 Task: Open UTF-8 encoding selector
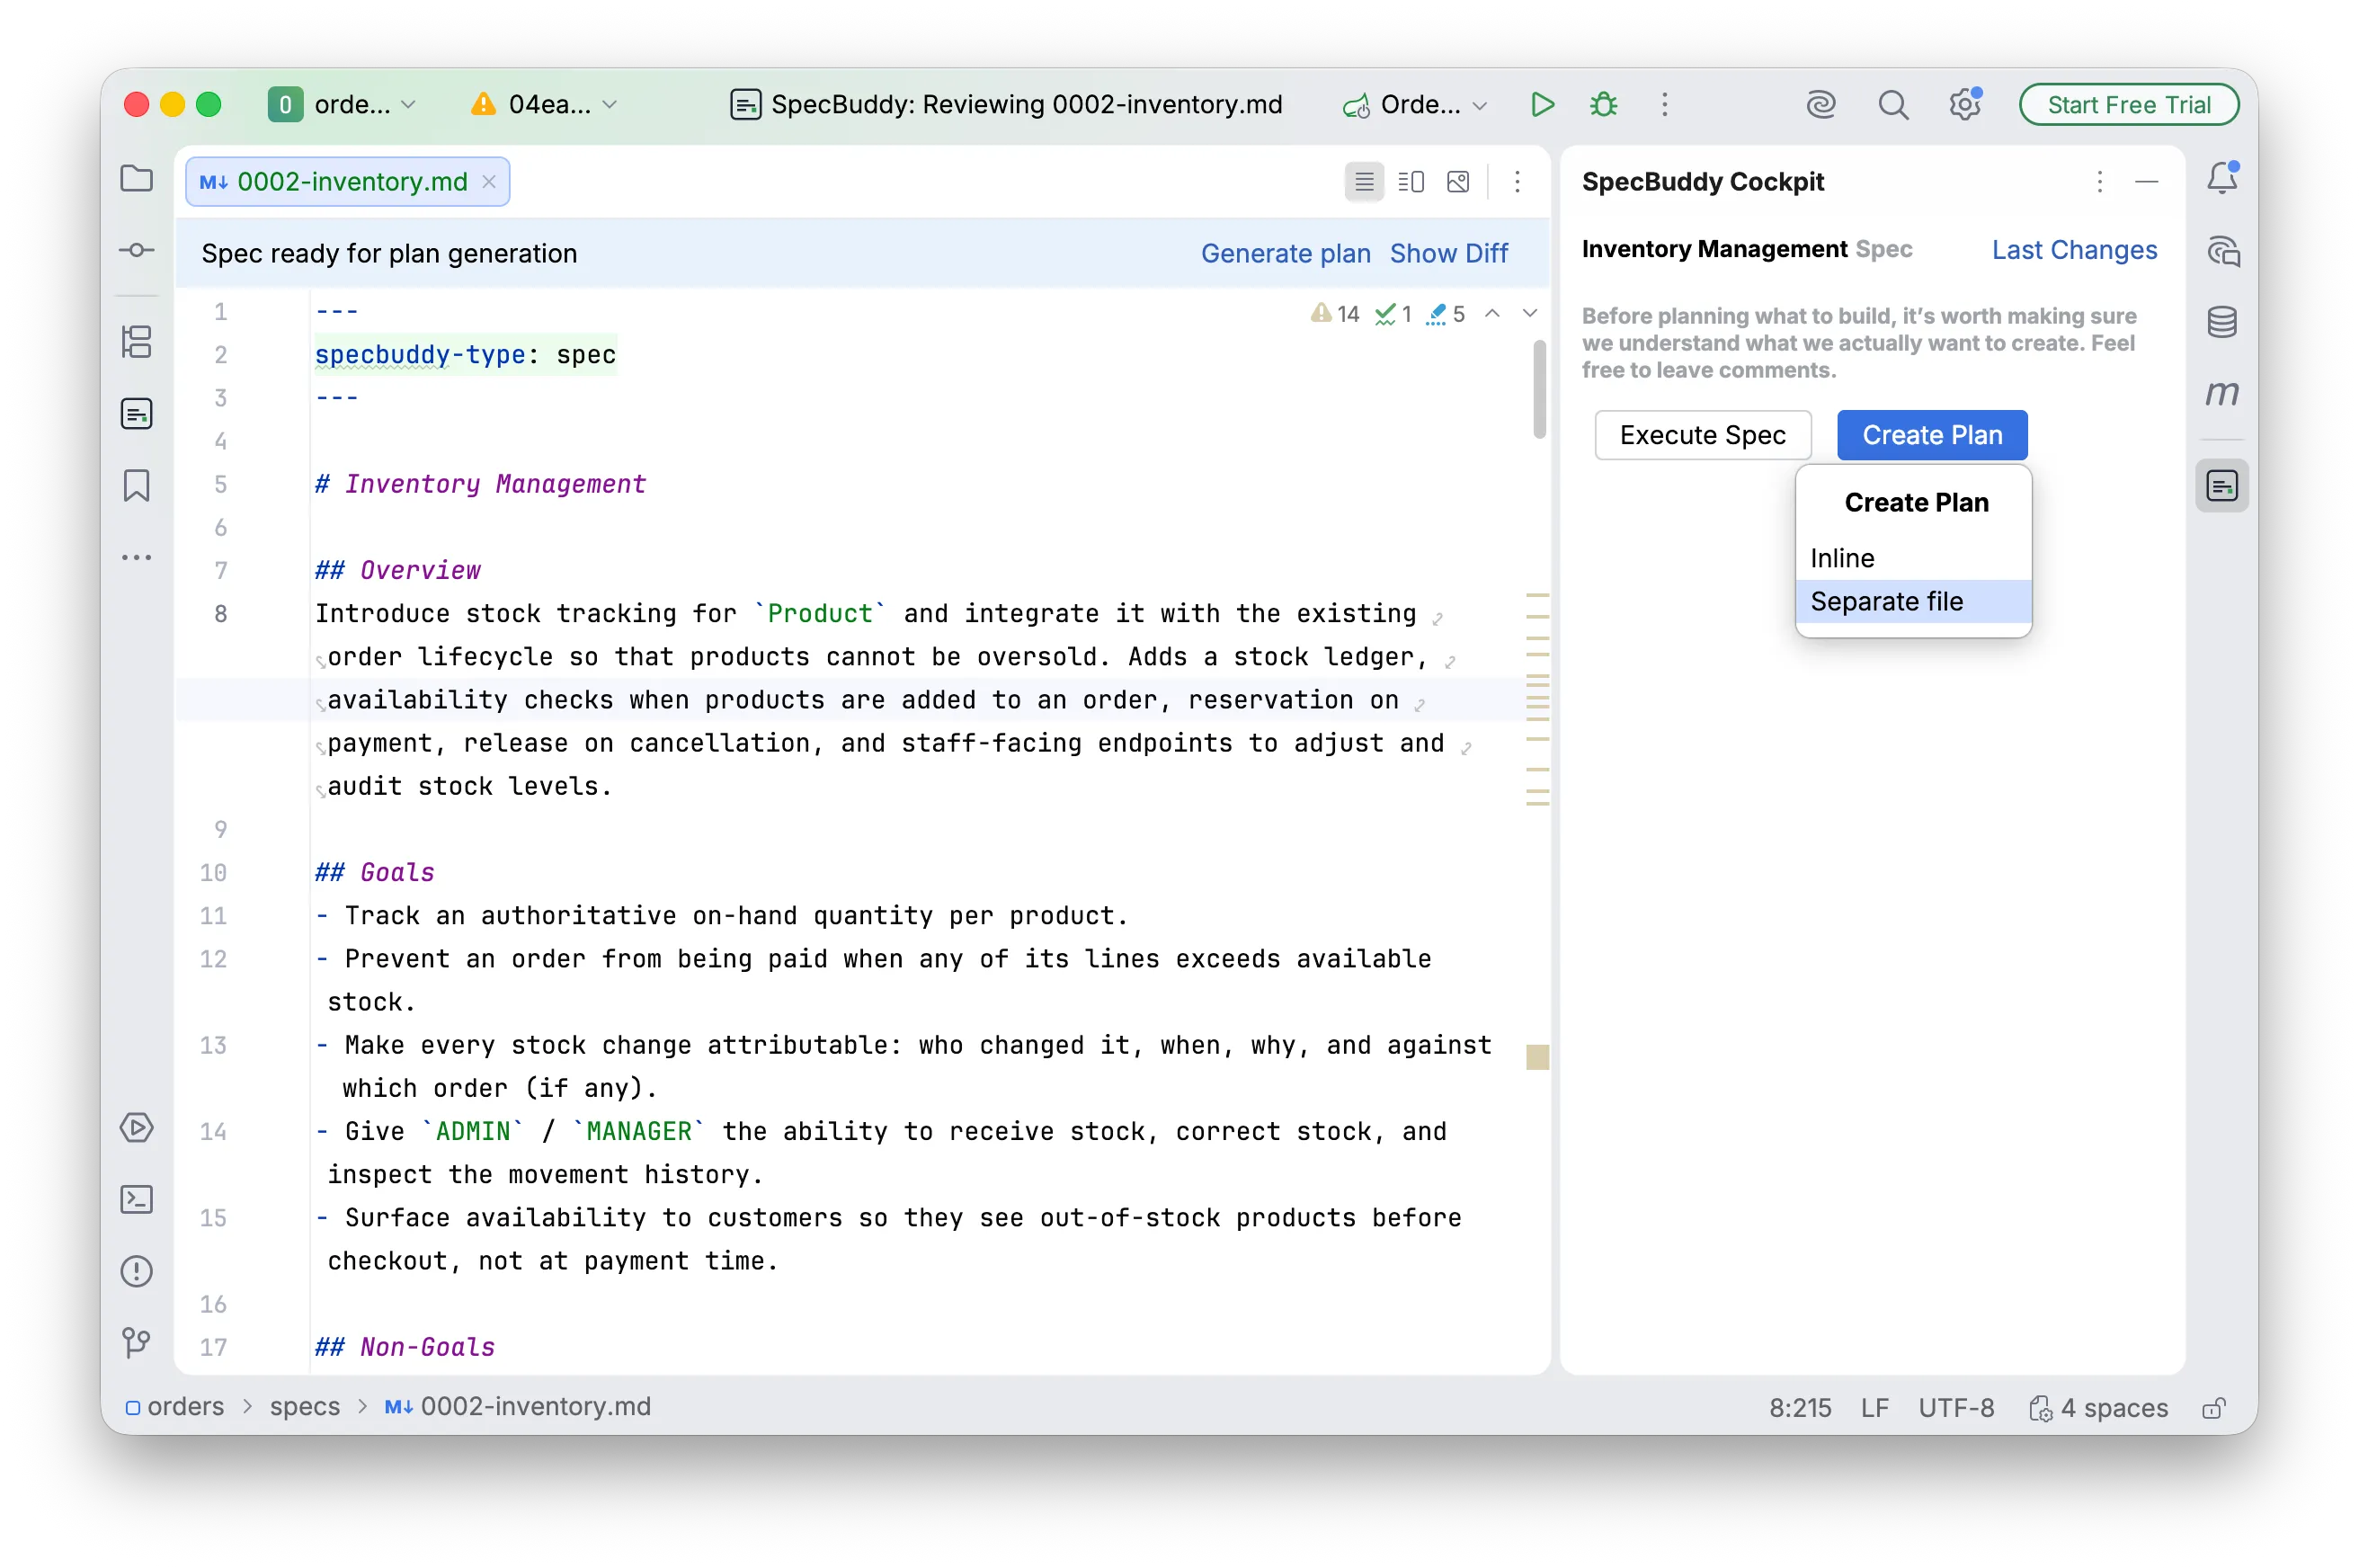(x=1956, y=1407)
